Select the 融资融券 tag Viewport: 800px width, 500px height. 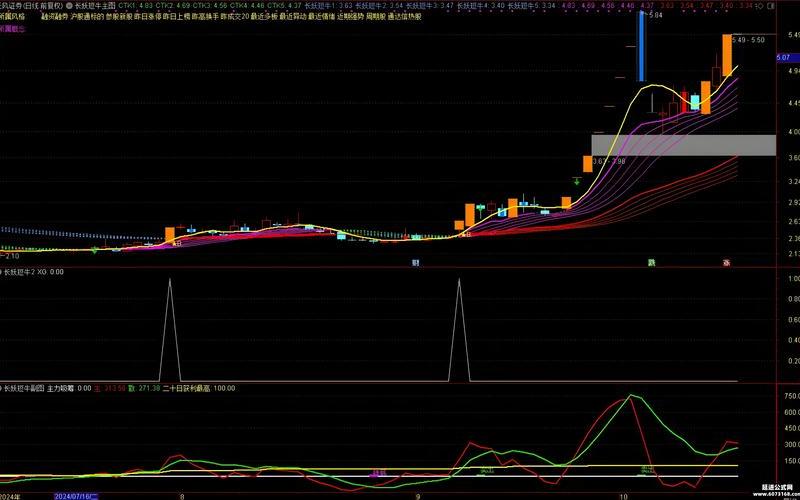[x=56, y=17]
